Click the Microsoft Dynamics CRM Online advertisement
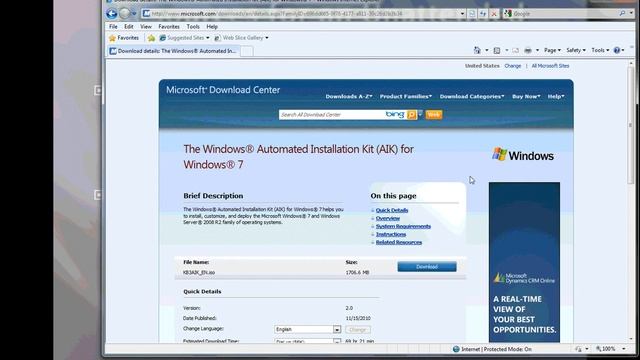 pos(524,262)
